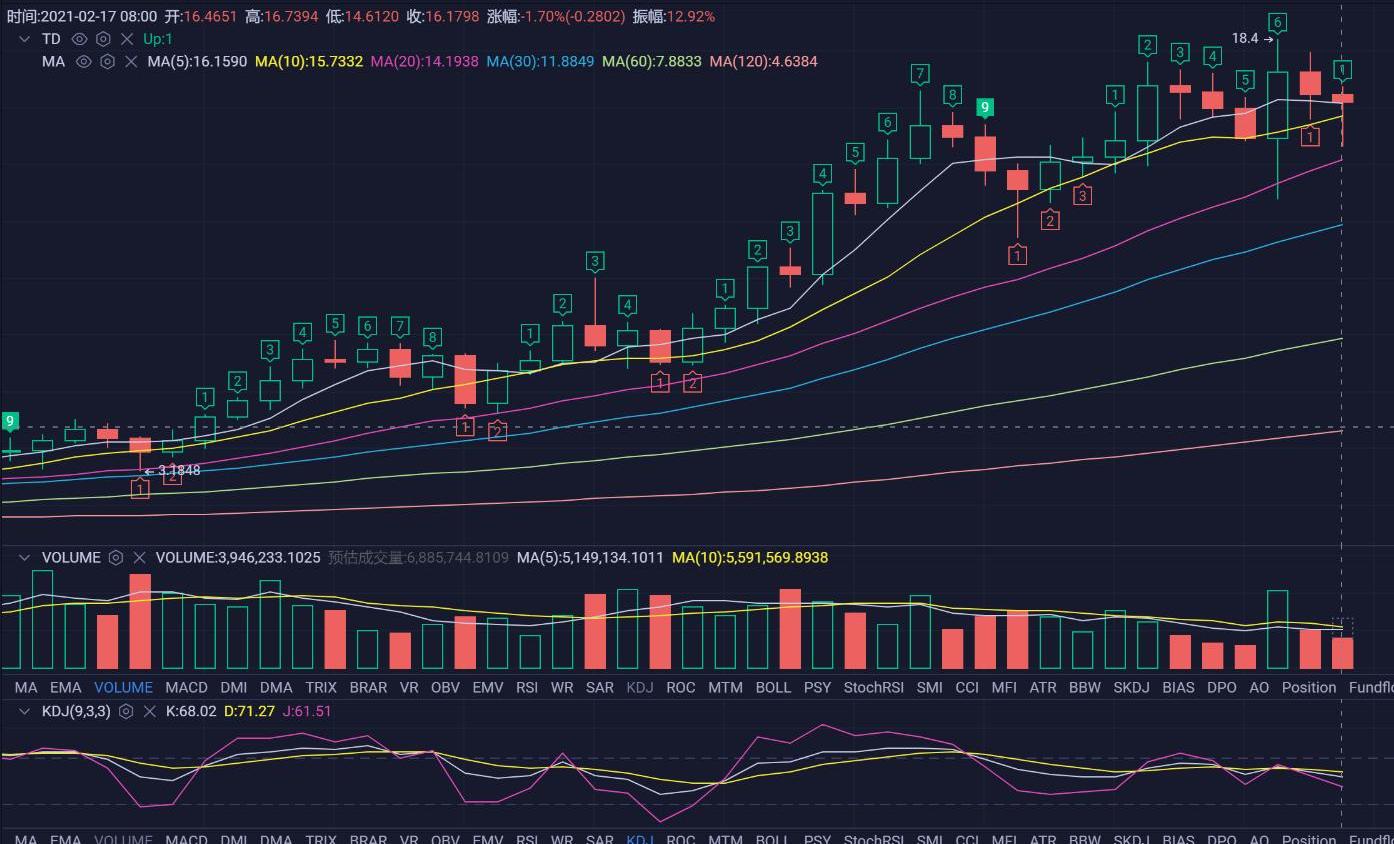Collapse the VOLUME panel chevron

25,558
